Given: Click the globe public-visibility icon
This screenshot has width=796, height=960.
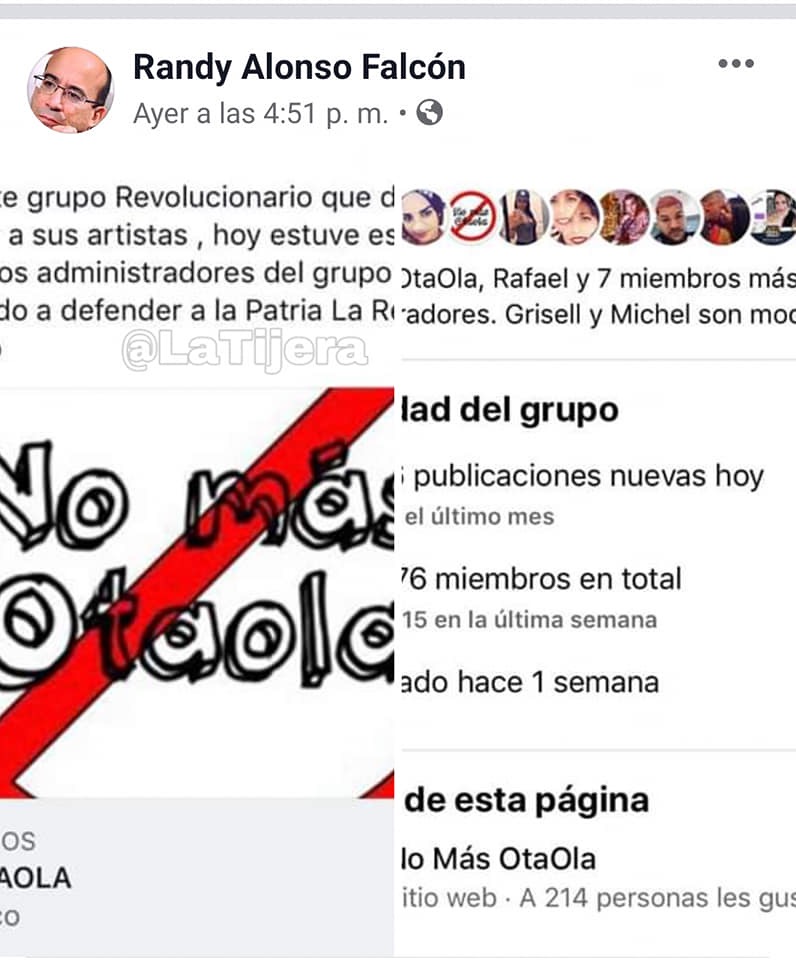Looking at the screenshot, I should 429,113.
